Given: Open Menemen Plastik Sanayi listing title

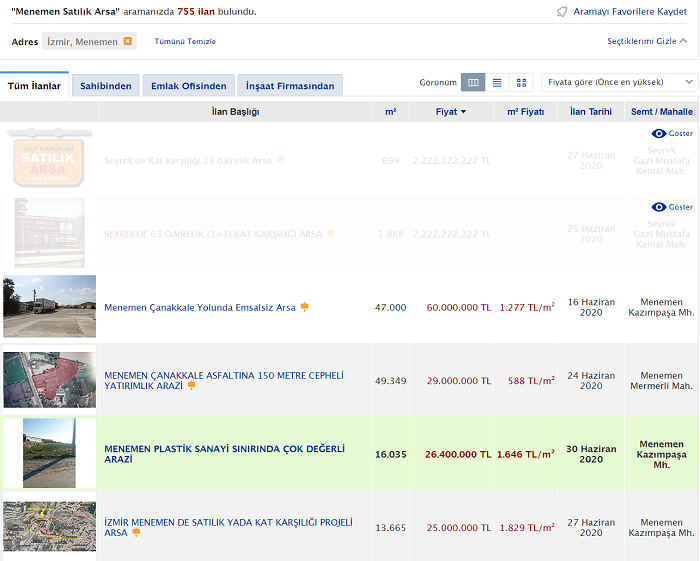Looking at the screenshot, I should [x=225, y=453].
